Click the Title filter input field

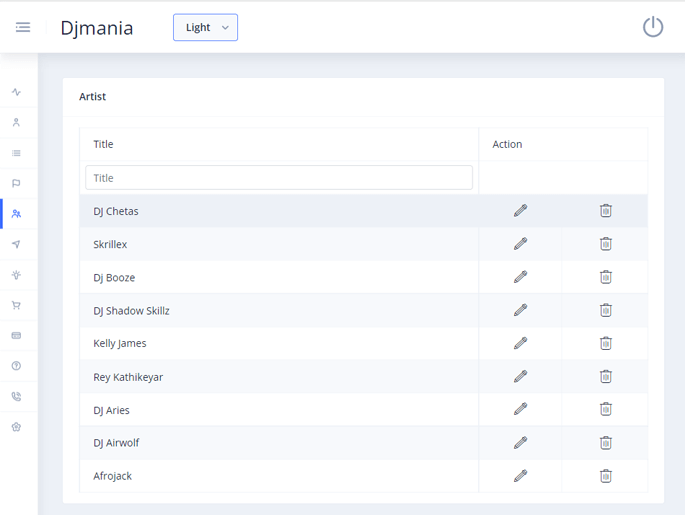point(279,178)
